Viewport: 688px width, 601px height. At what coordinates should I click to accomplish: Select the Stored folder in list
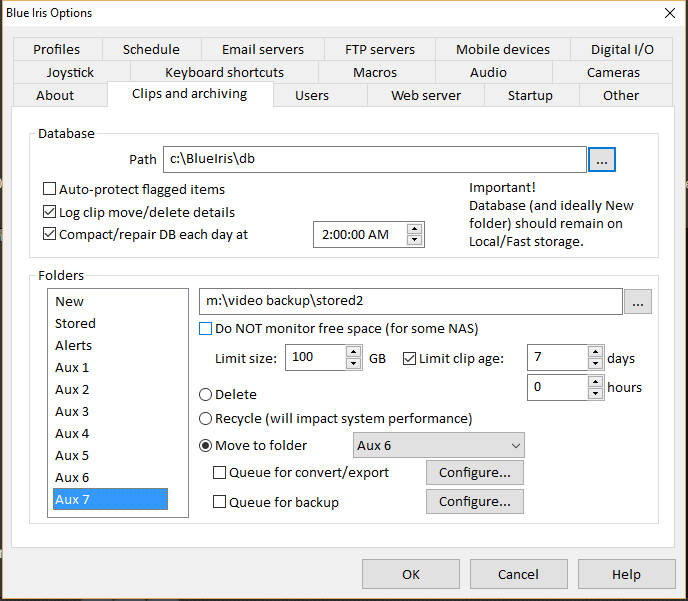pos(110,323)
